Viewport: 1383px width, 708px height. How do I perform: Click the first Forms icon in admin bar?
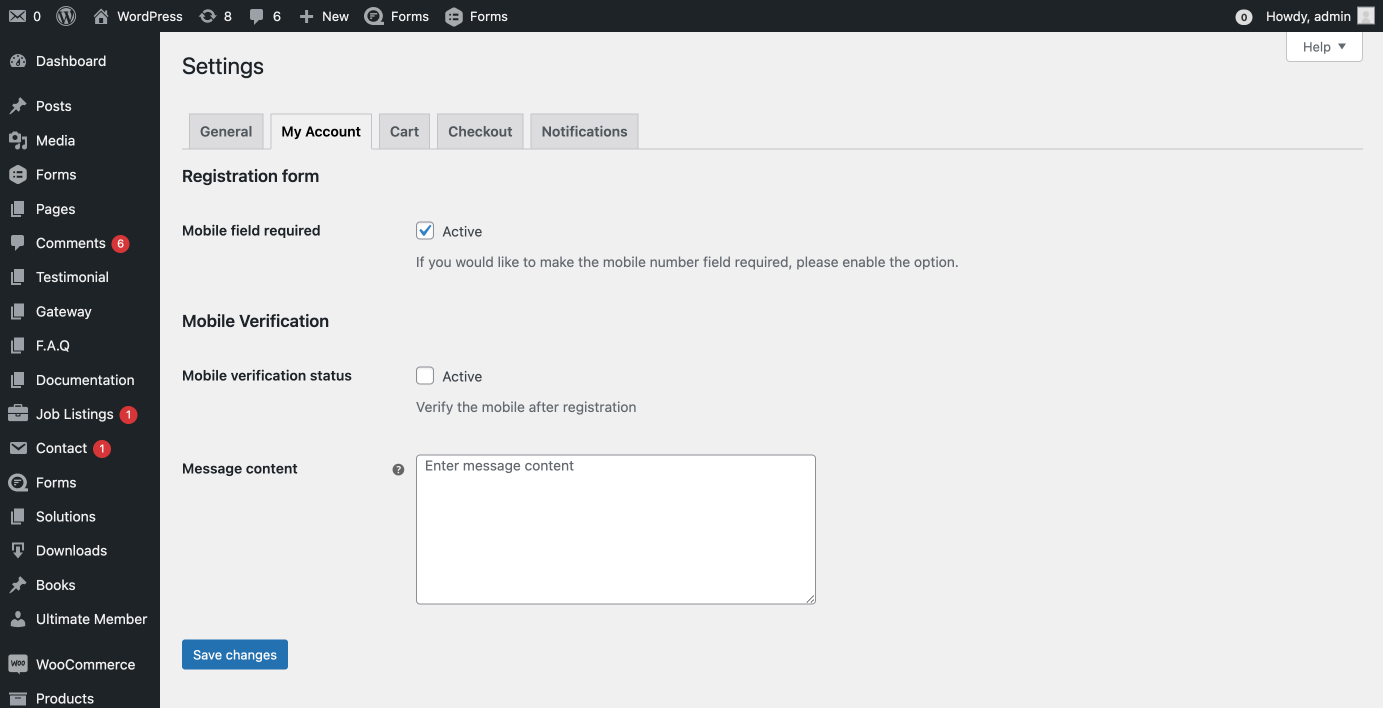click(374, 16)
